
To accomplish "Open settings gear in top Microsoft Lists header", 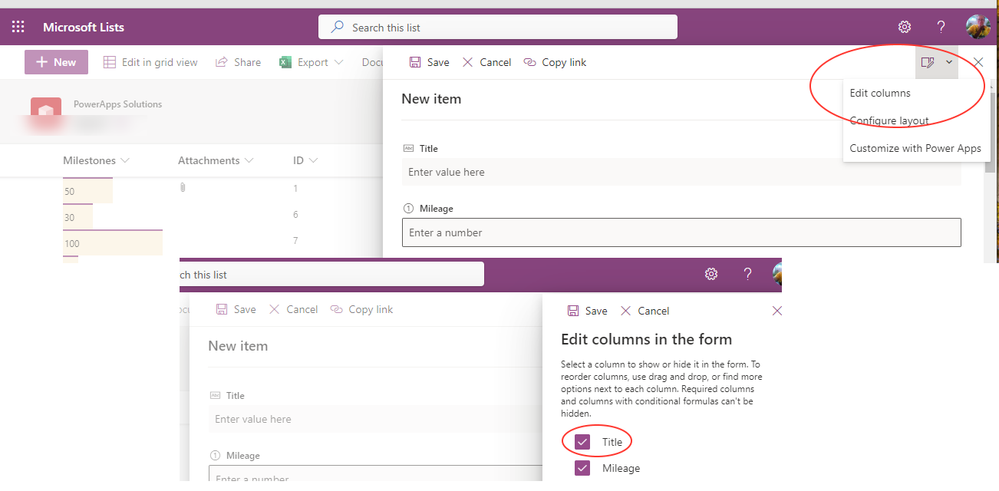I will click(904, 27).
